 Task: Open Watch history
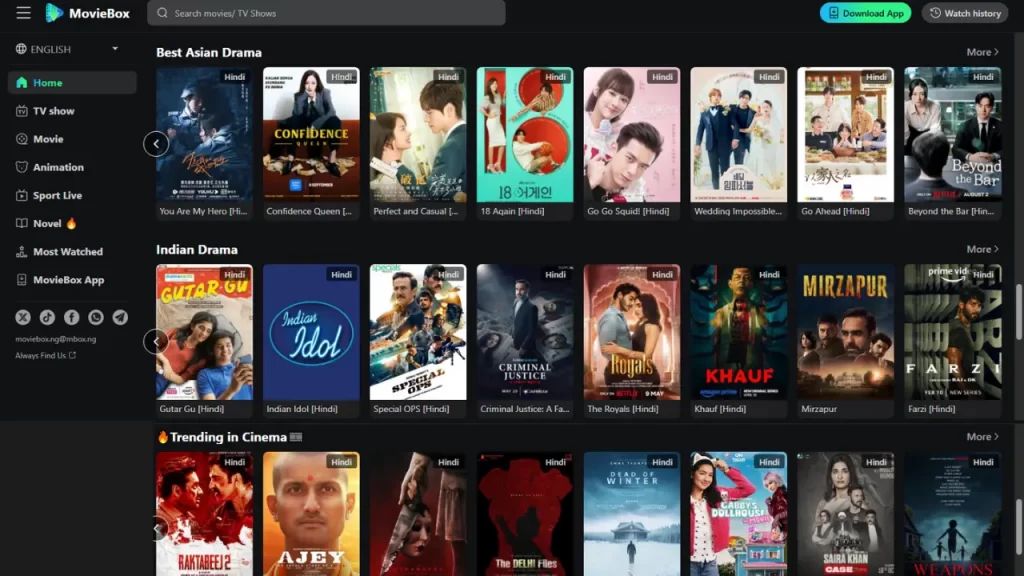(x=965, y=13)
